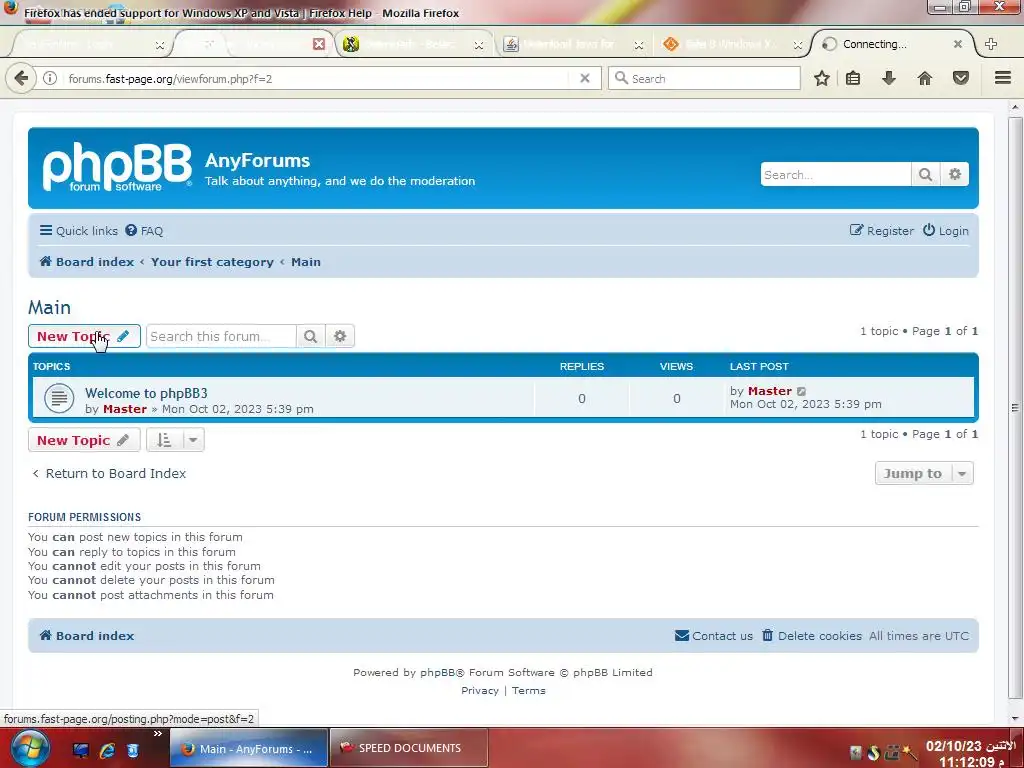Submit header search with magnifier icon

coord(925,174)
